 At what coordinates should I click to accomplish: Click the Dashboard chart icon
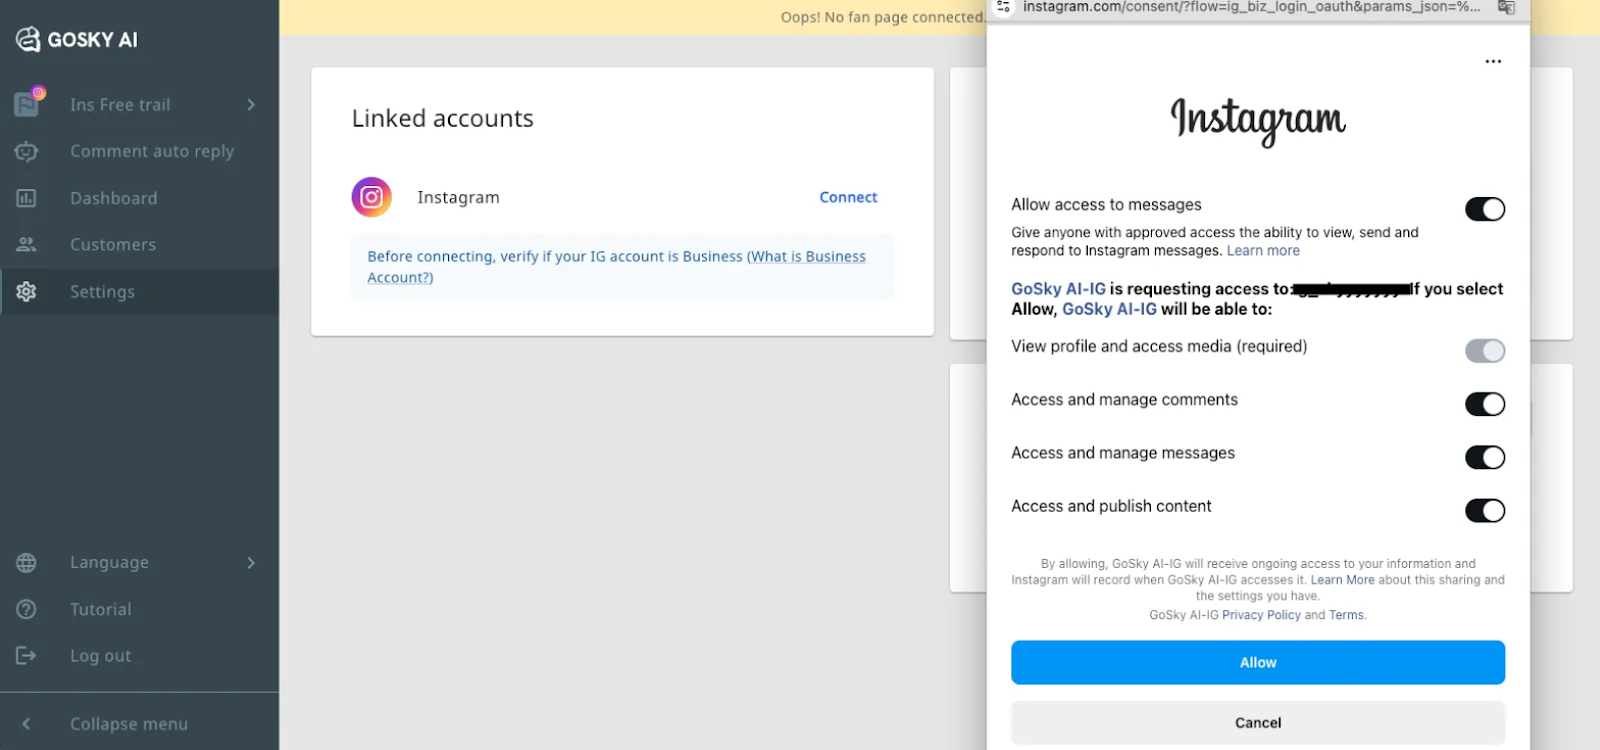[x=27, y=198]
